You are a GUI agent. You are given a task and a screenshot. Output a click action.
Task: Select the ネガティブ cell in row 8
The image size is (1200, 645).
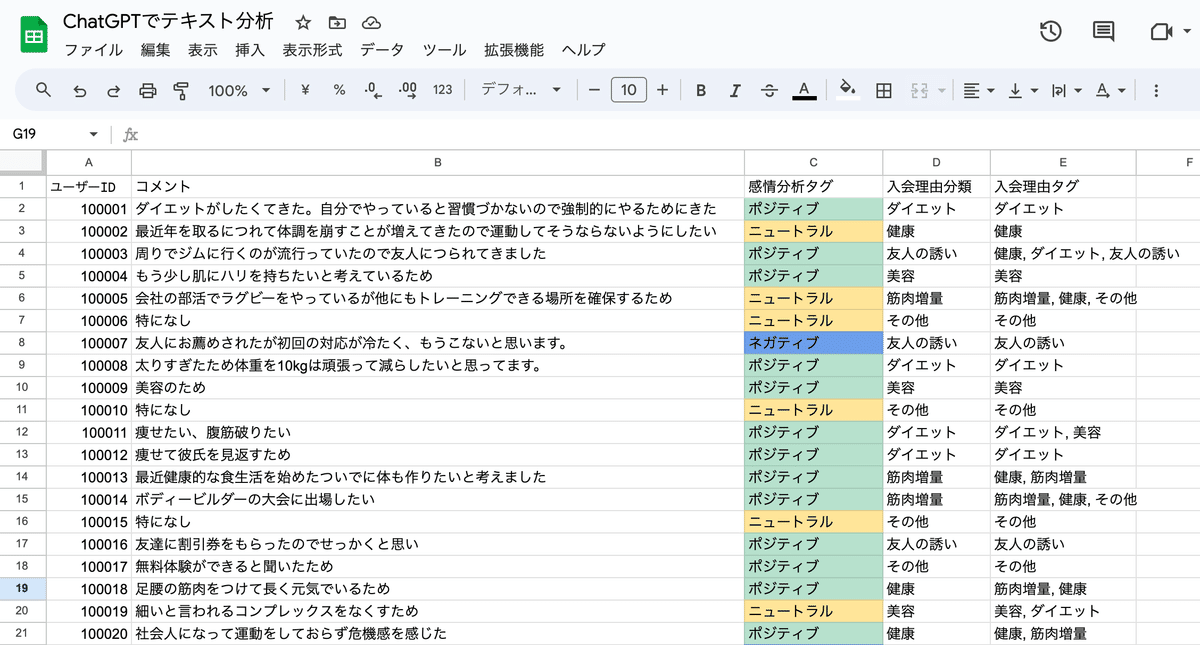point(814,343)
